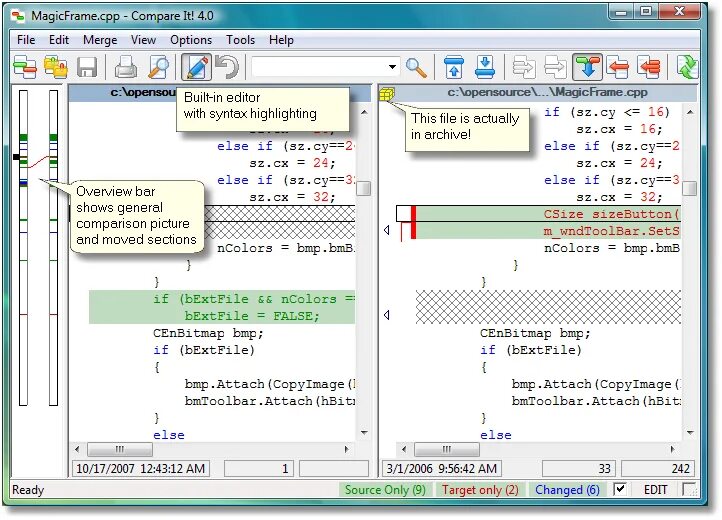Click left pane scroll up arrow
This screenshot has width=722, height=520.
[364, 112]
